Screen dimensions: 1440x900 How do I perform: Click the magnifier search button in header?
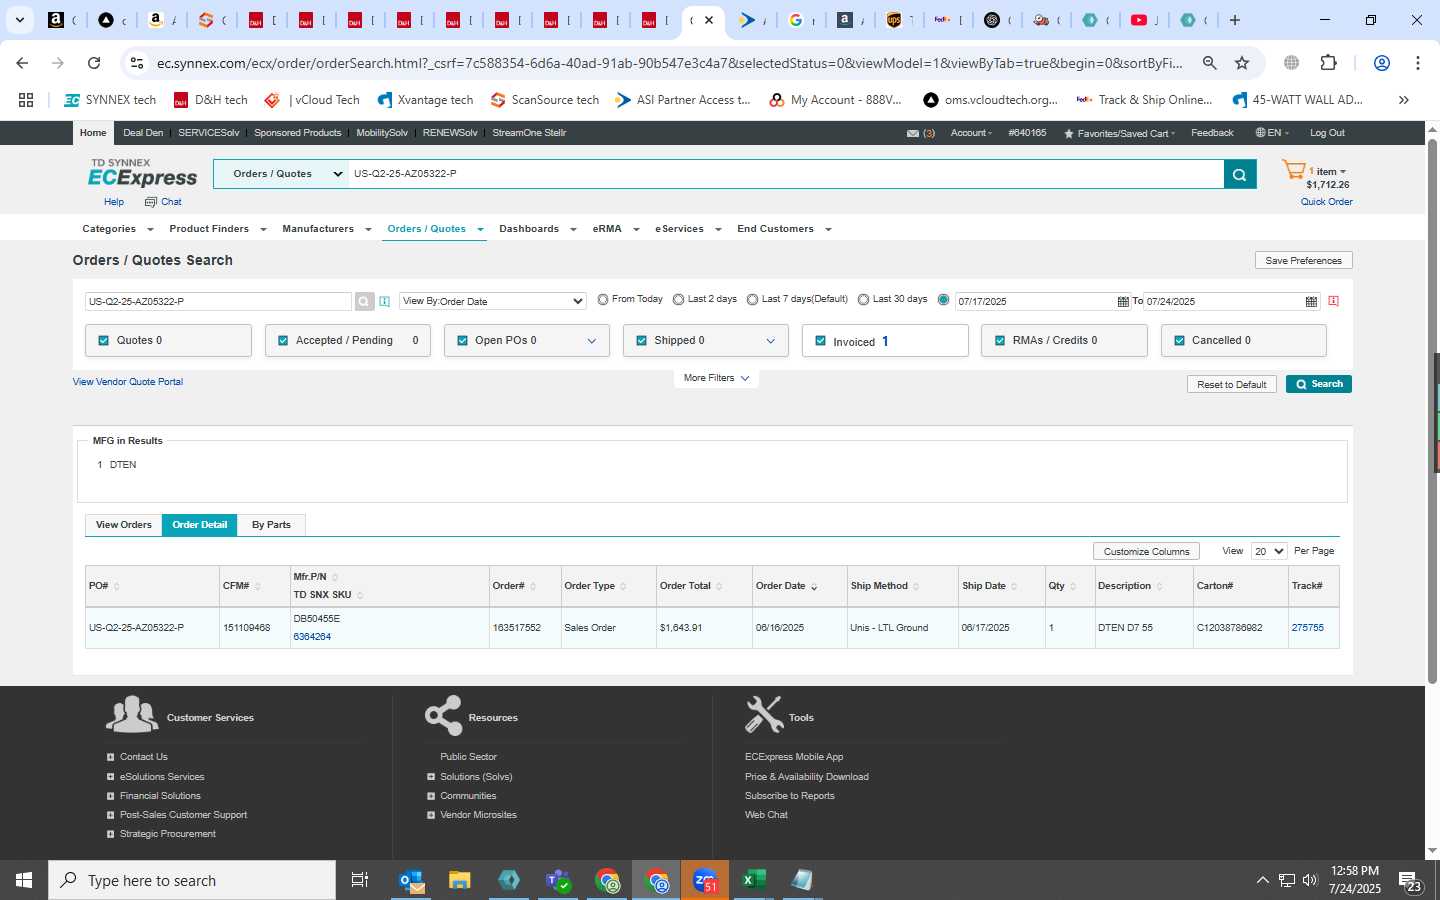coord(1239,174)
